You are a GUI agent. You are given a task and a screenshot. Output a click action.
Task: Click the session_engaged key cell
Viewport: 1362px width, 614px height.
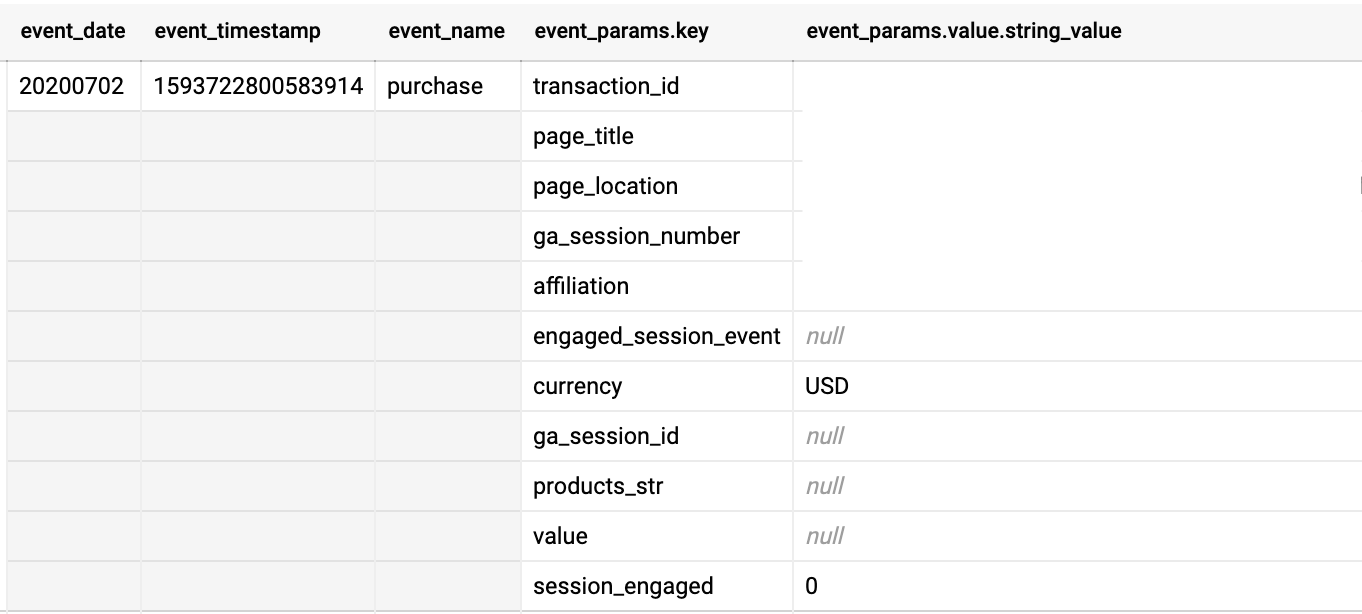(657, 586)
